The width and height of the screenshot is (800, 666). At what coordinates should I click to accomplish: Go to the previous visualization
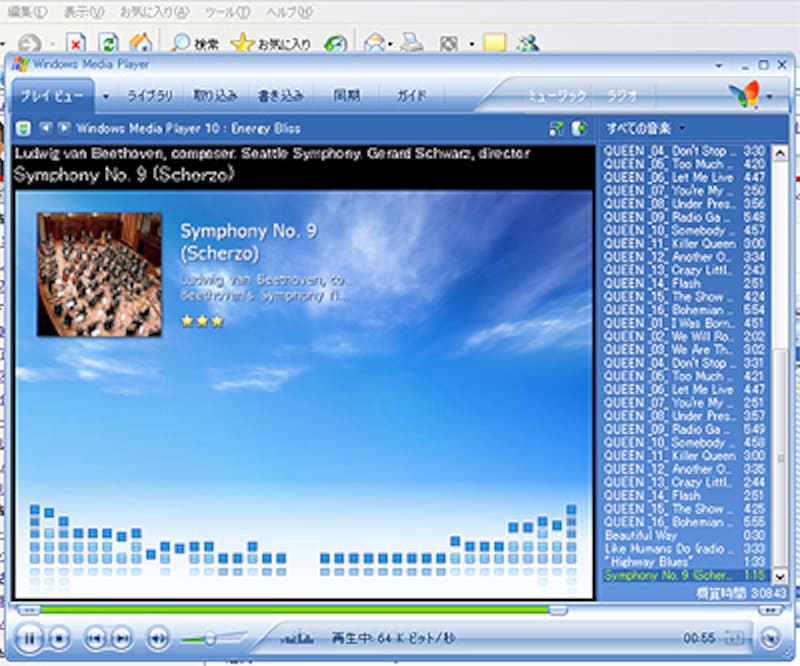tap(46, 128)
